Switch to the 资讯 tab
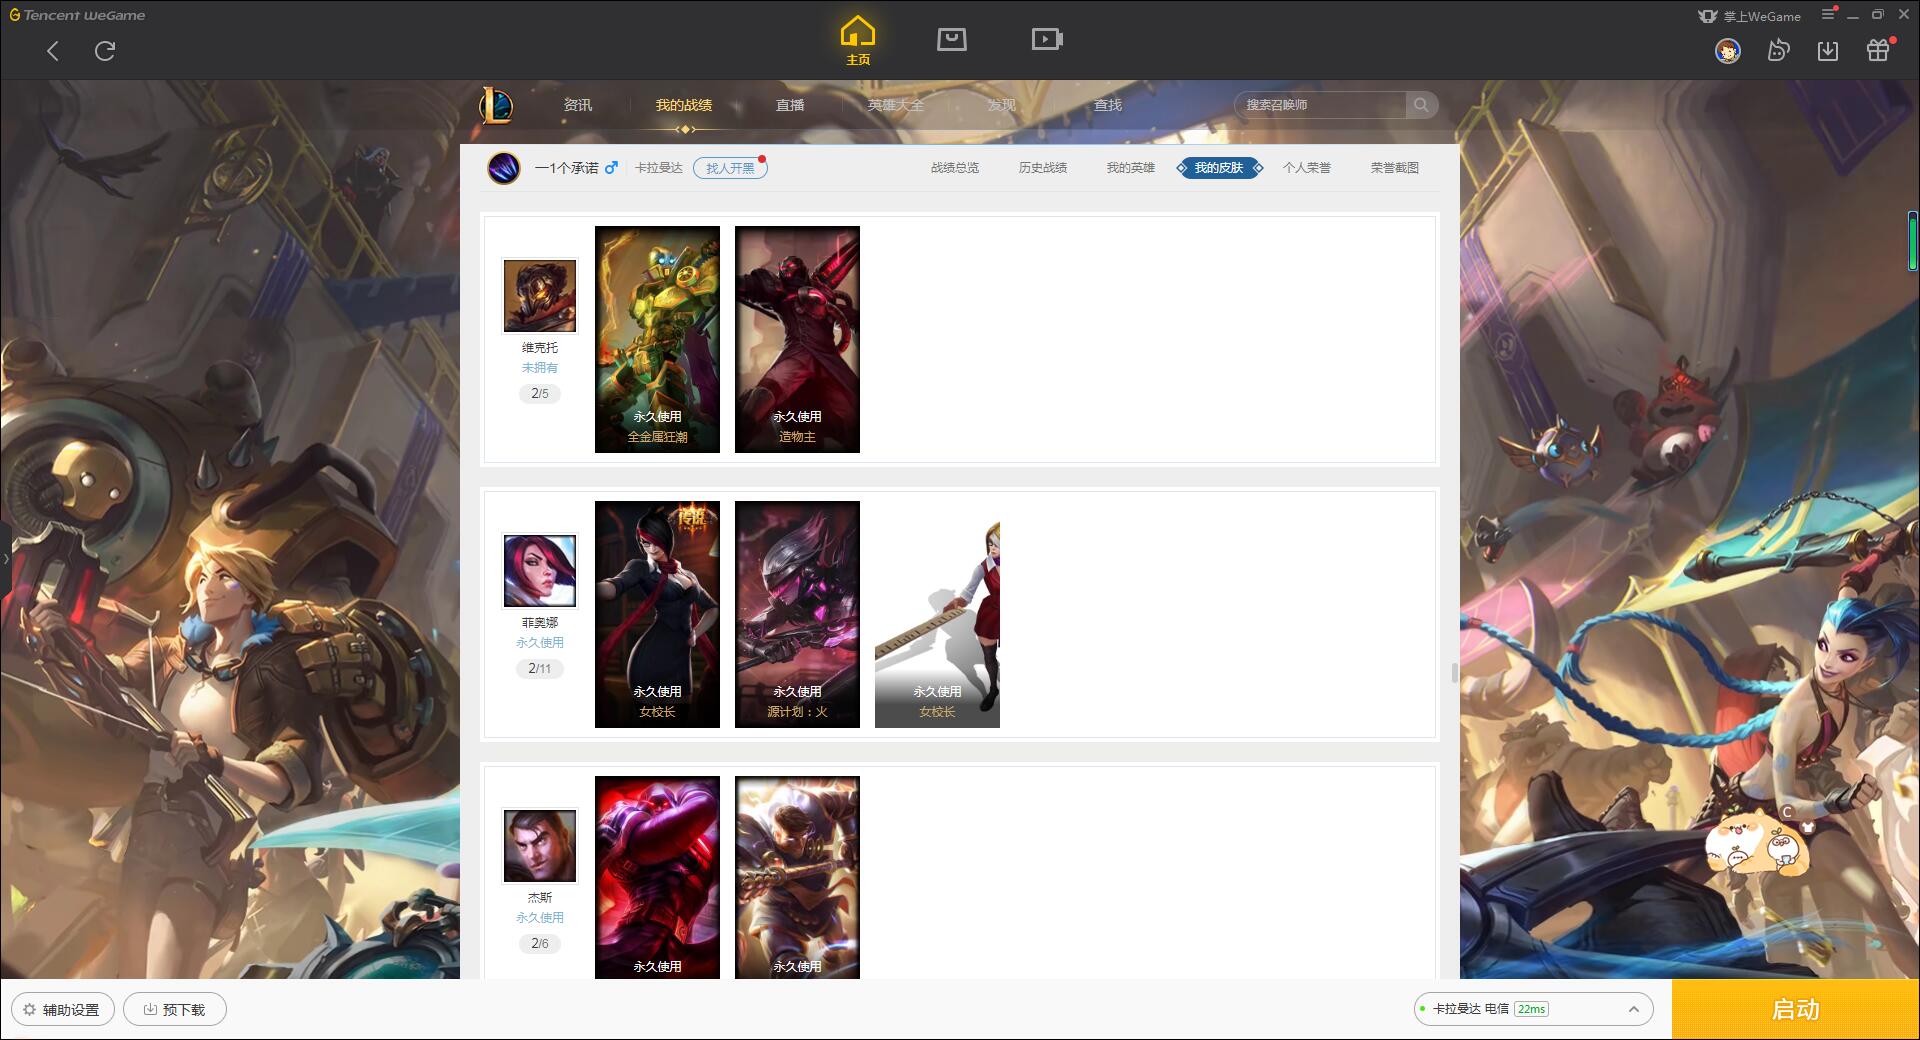The image size is (1920, 1040). tap(578, 105)
